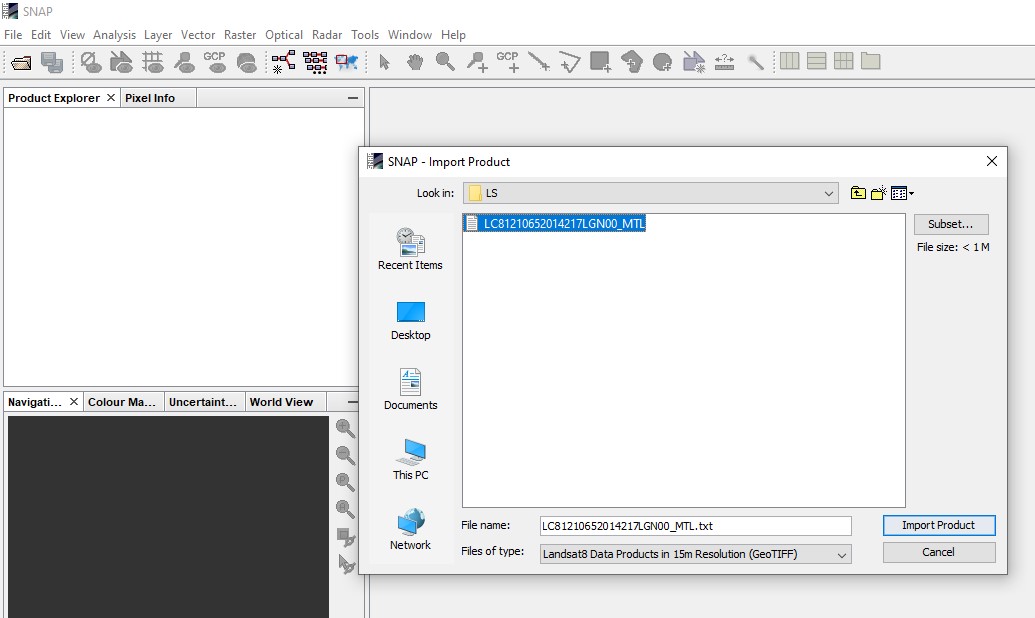Open the Help menu
1035x618 pixels.
pyautogui.click(x=453, y=35)
